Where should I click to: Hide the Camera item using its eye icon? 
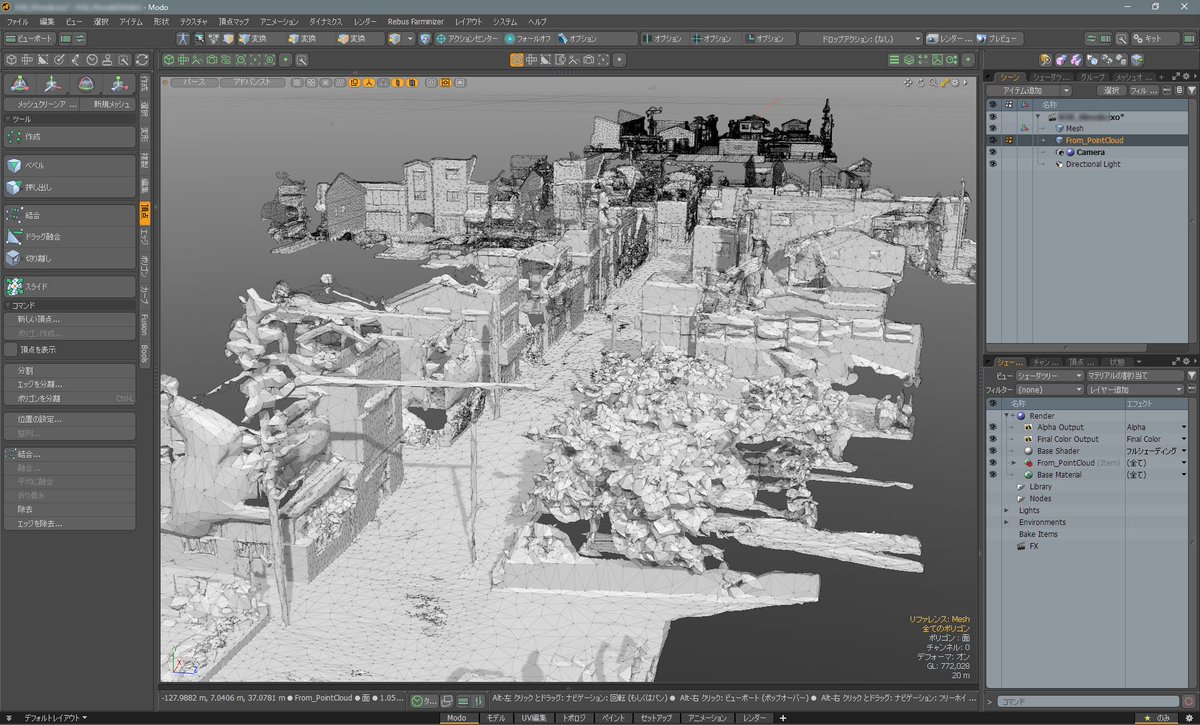tap(993, 151)
